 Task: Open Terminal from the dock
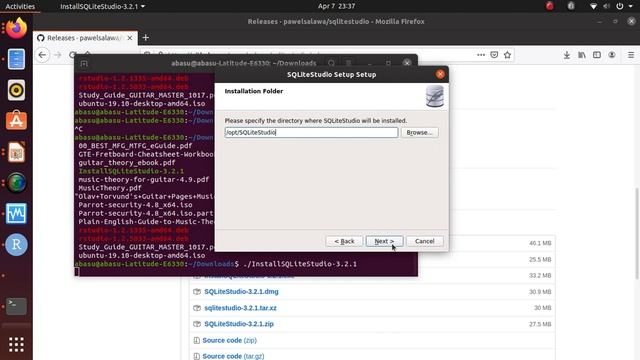16,306
